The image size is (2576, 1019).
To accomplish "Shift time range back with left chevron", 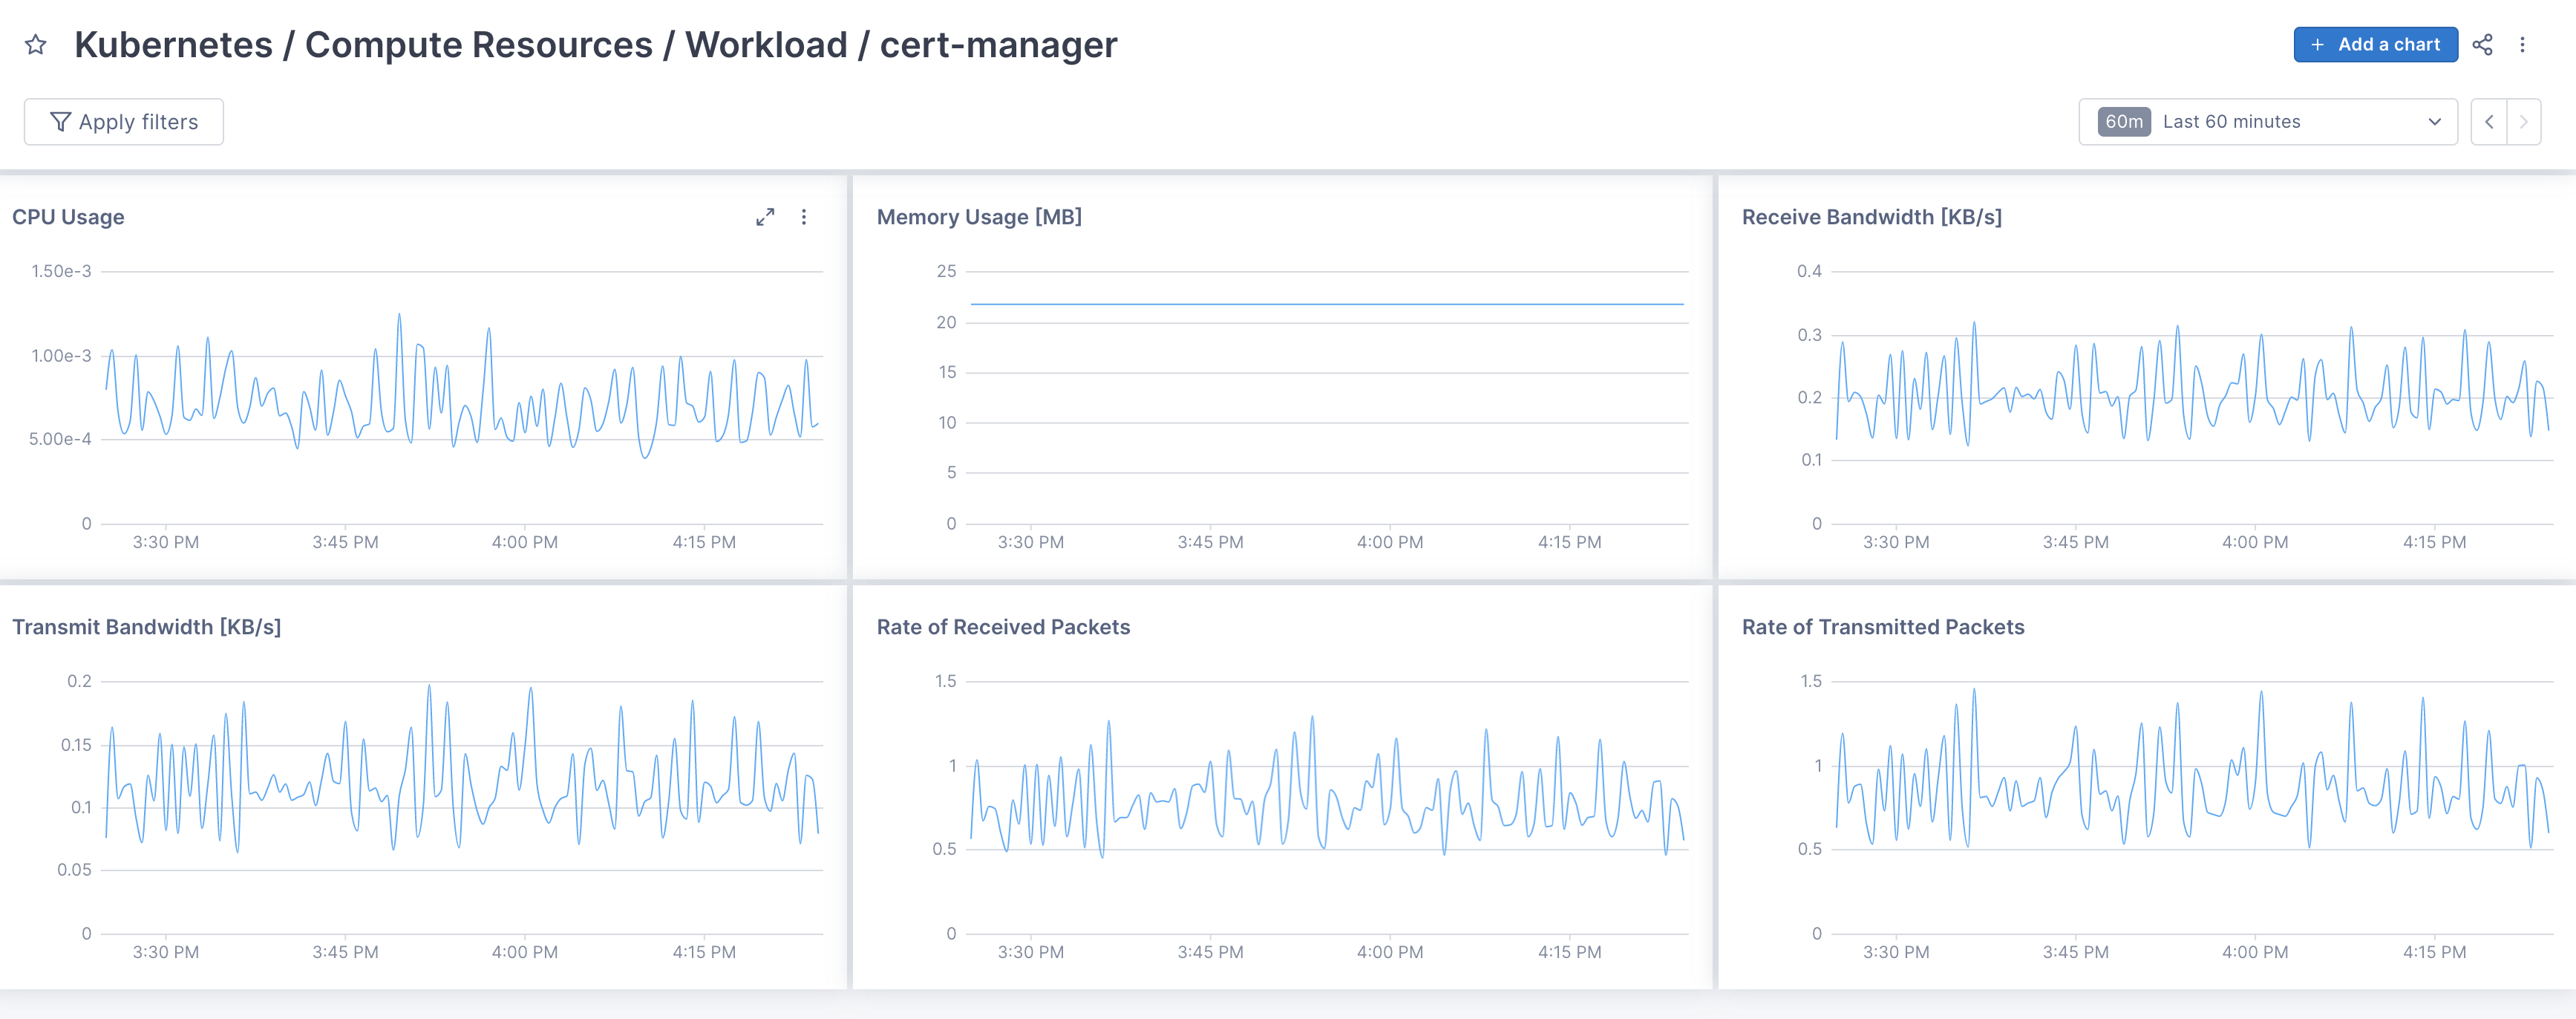I will point(2489,121).
